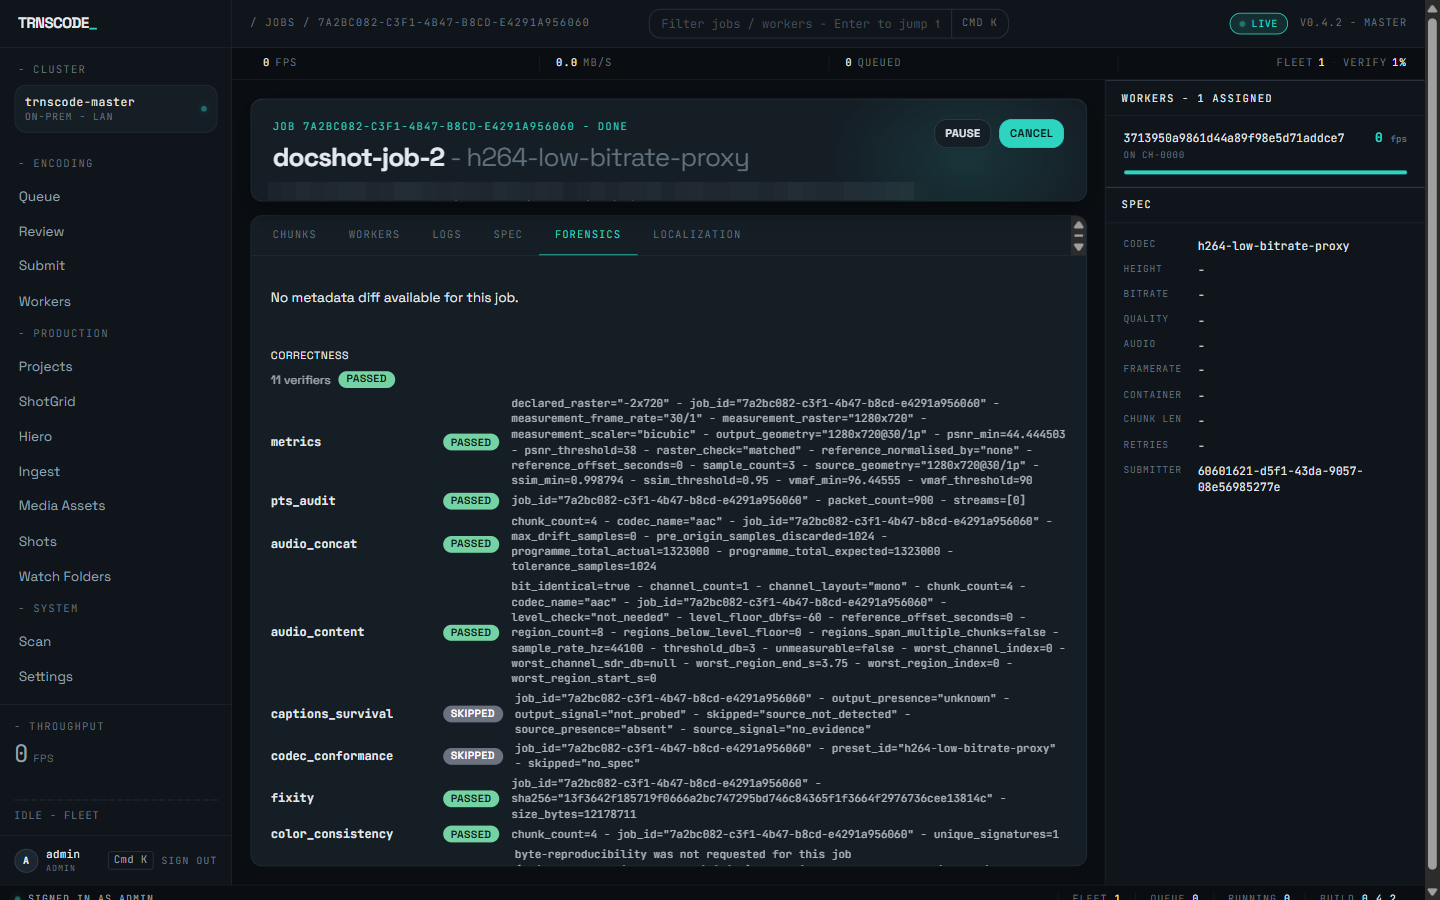
Task: Click the up arrow on the tab bar scroll control
Action: pyautogui.click(x=1078, y=225)
